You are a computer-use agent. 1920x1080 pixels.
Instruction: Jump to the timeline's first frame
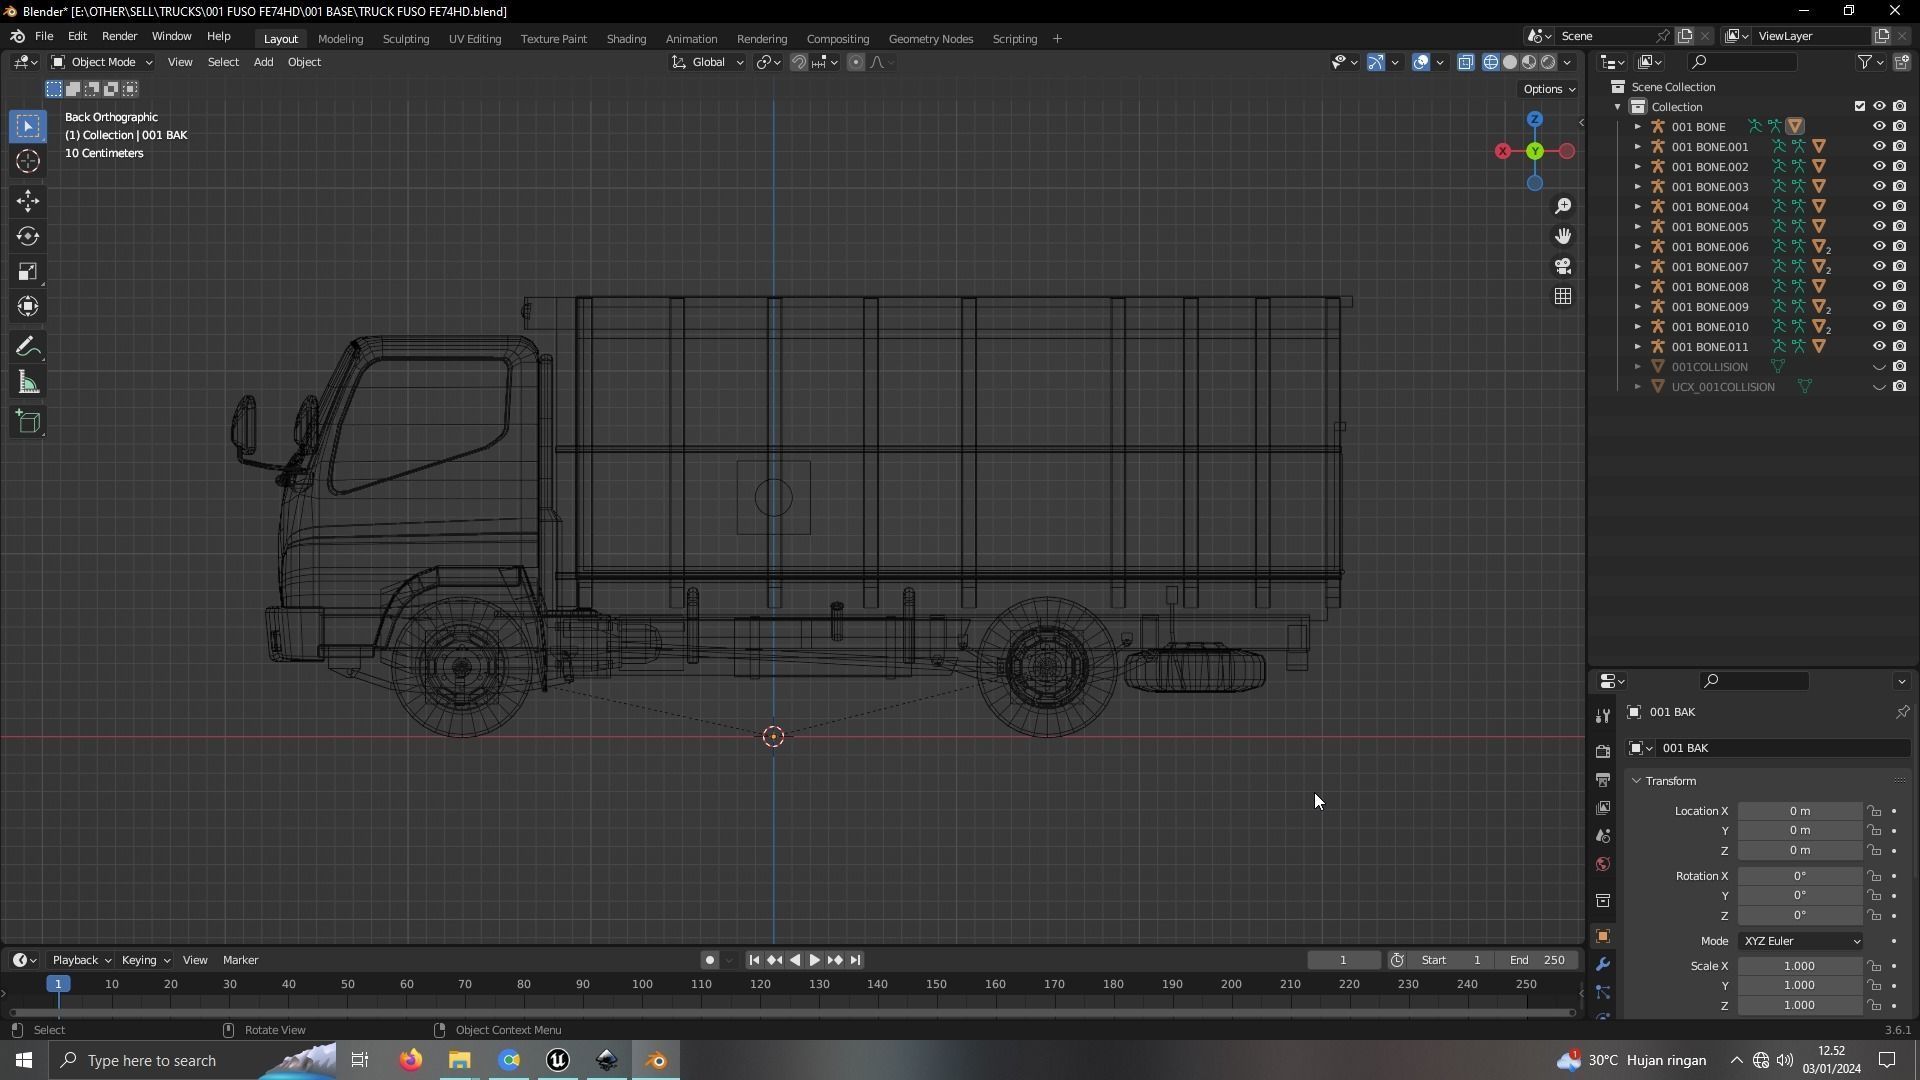click(754, 960)
